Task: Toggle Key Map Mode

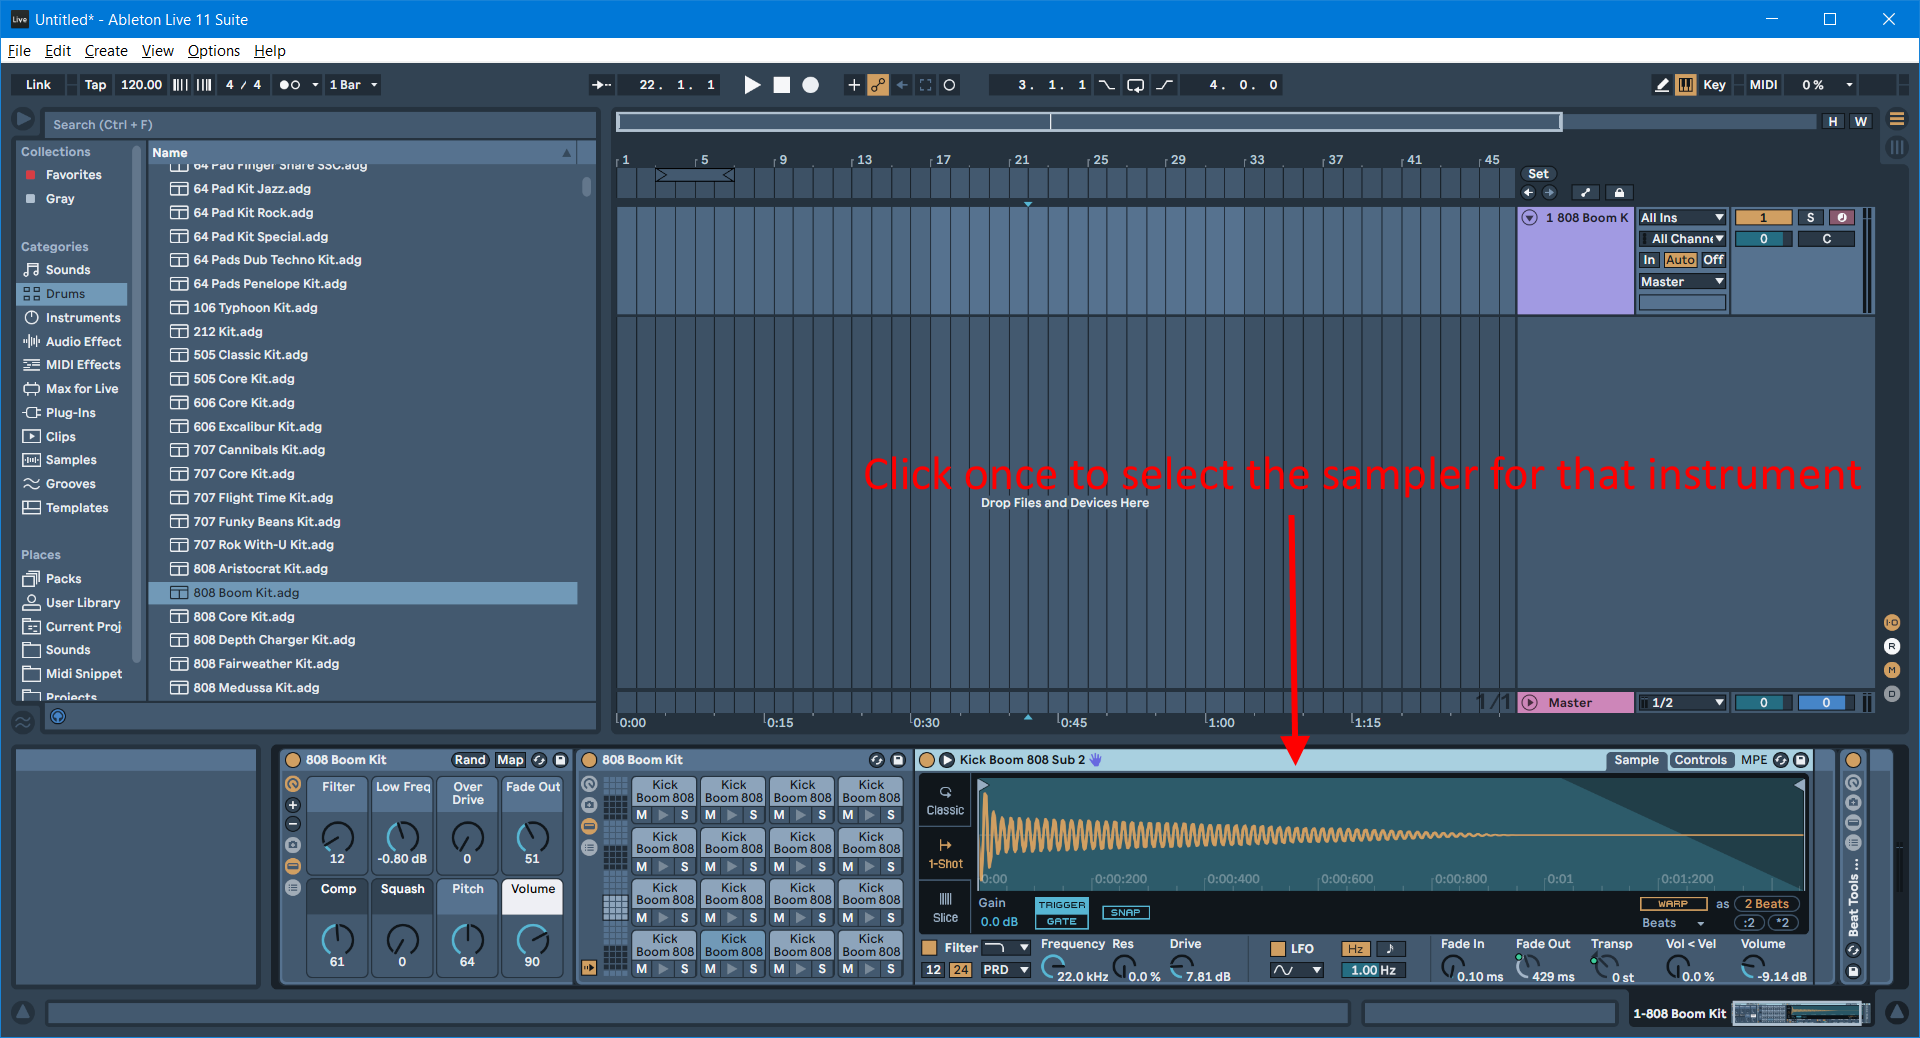Action: click(x=1714, y=85)
